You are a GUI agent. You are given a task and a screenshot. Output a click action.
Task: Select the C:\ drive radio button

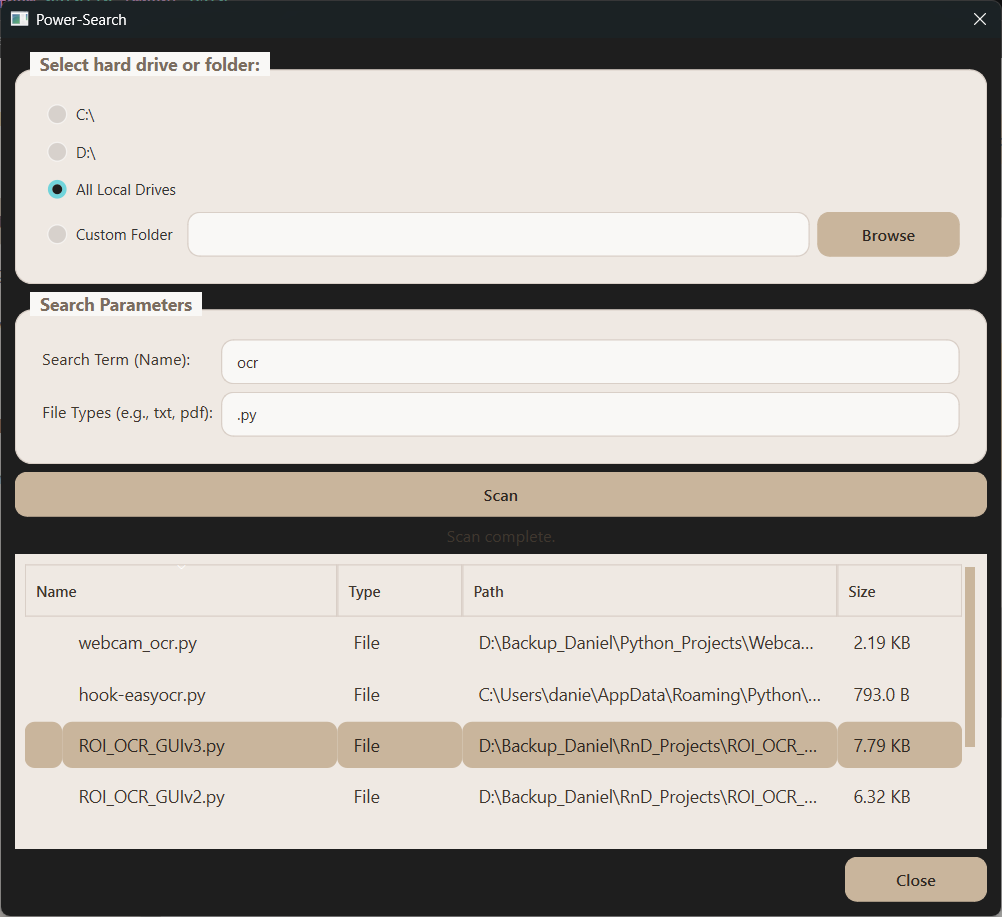[58, 114]
